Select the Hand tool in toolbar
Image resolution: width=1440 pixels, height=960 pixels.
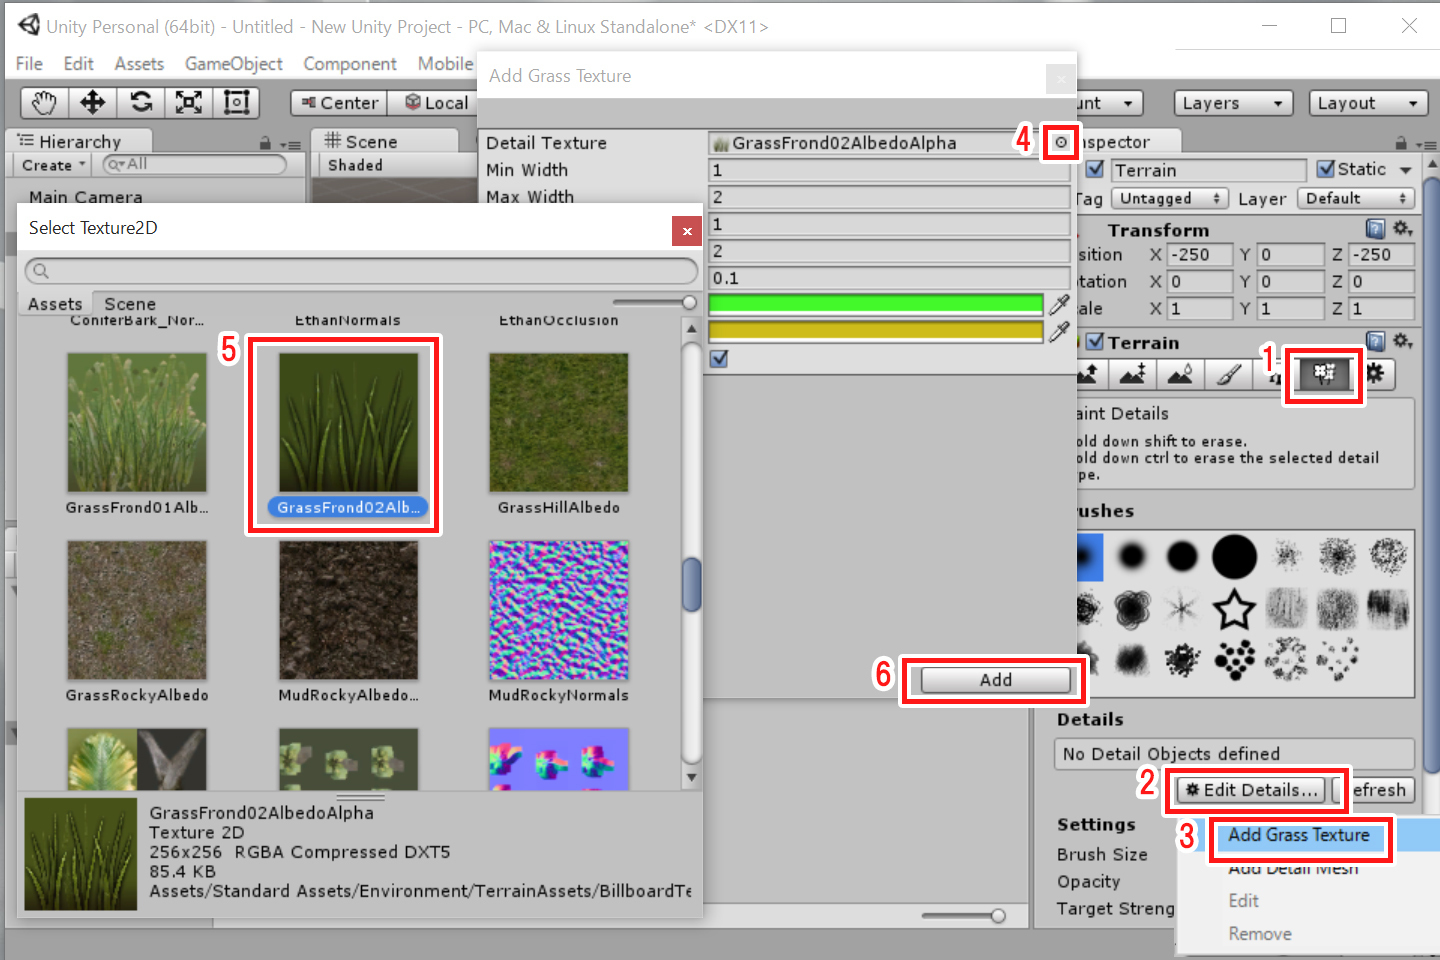(45, 102)
